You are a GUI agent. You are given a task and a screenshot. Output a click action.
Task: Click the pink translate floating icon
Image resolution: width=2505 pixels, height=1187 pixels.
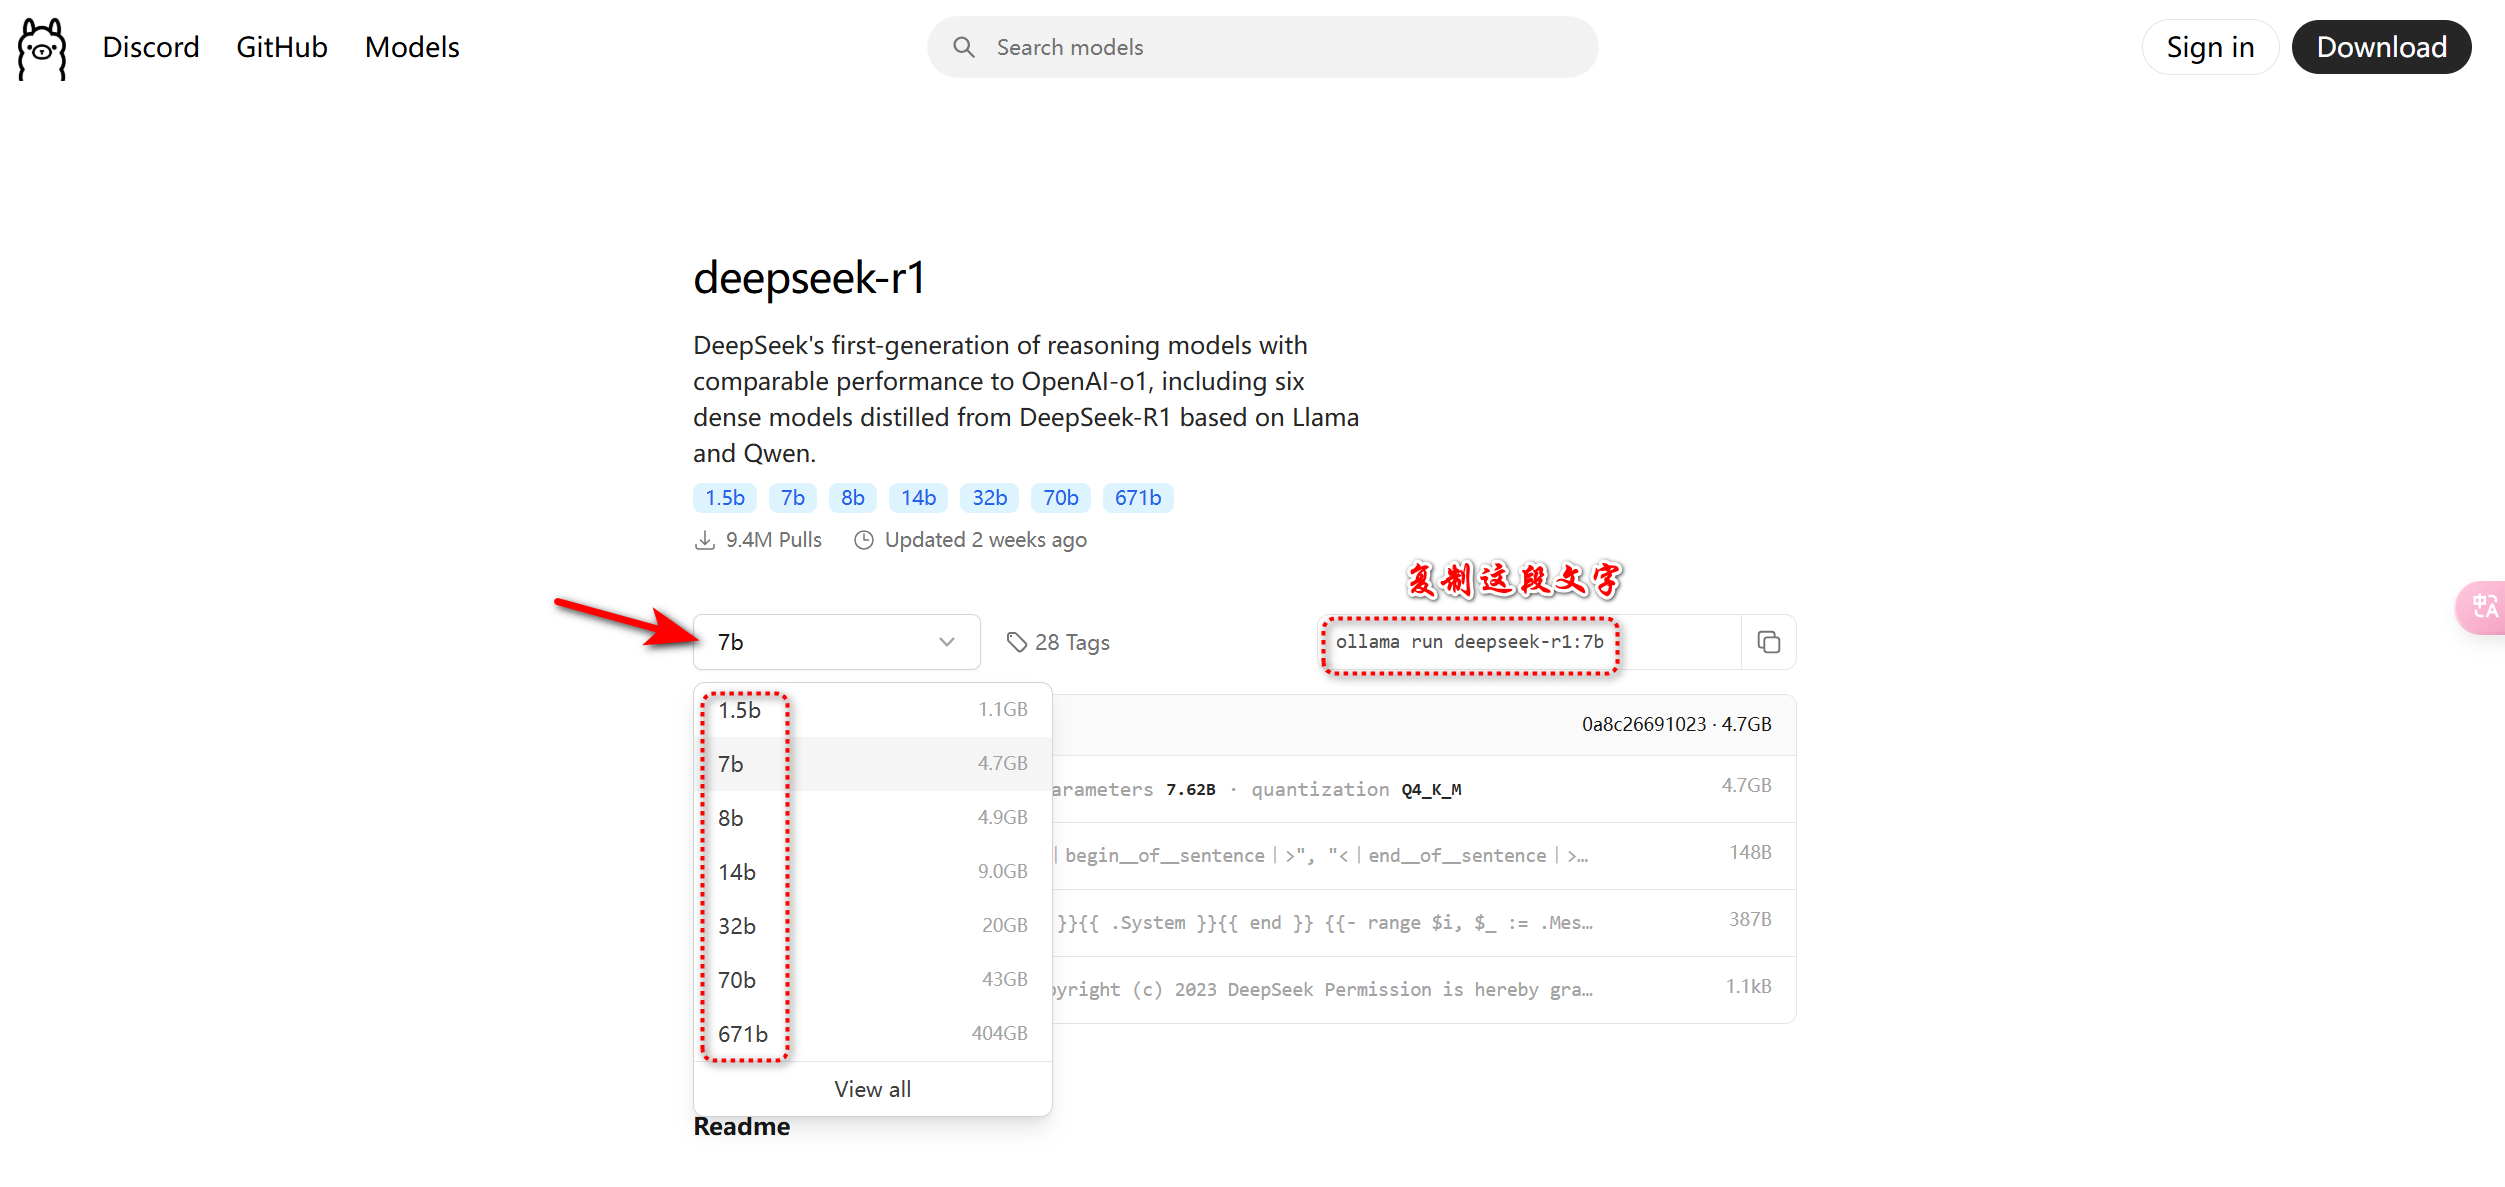[x=2484, y=607]
